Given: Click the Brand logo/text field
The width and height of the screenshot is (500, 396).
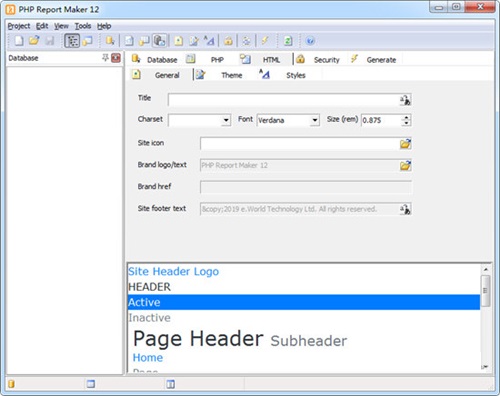Looking at the screenshot, I should [x=299, y=165].
